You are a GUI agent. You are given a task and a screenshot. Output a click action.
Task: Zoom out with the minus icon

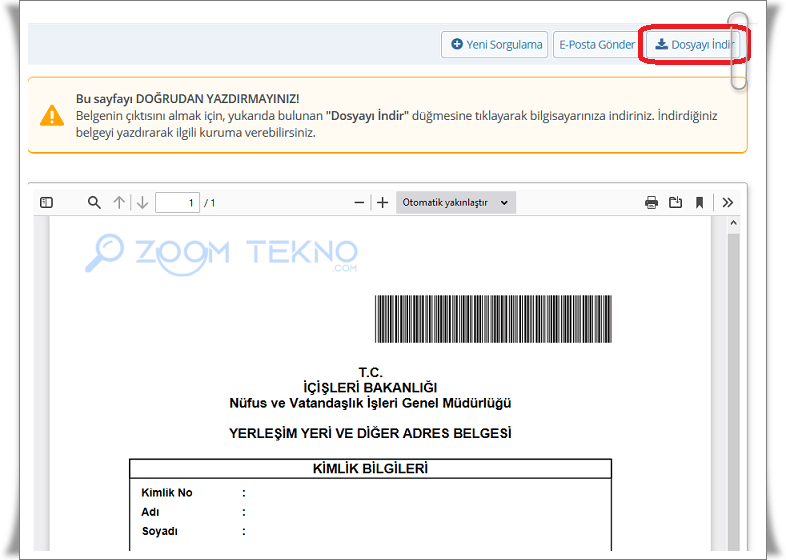pos(359,203)
